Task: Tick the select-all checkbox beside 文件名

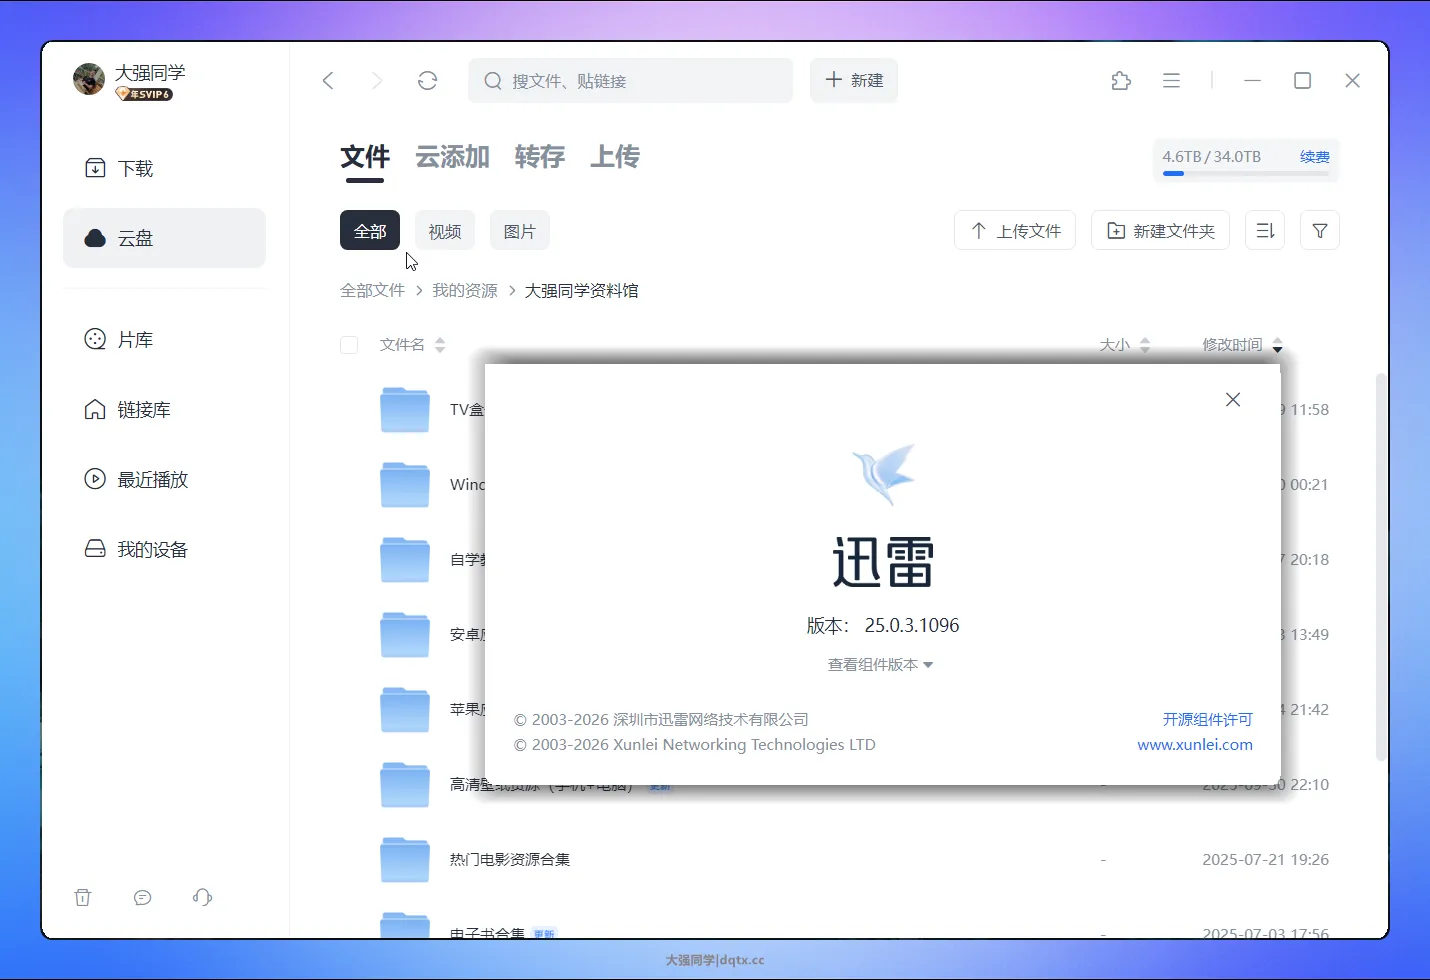Action: 349,345
